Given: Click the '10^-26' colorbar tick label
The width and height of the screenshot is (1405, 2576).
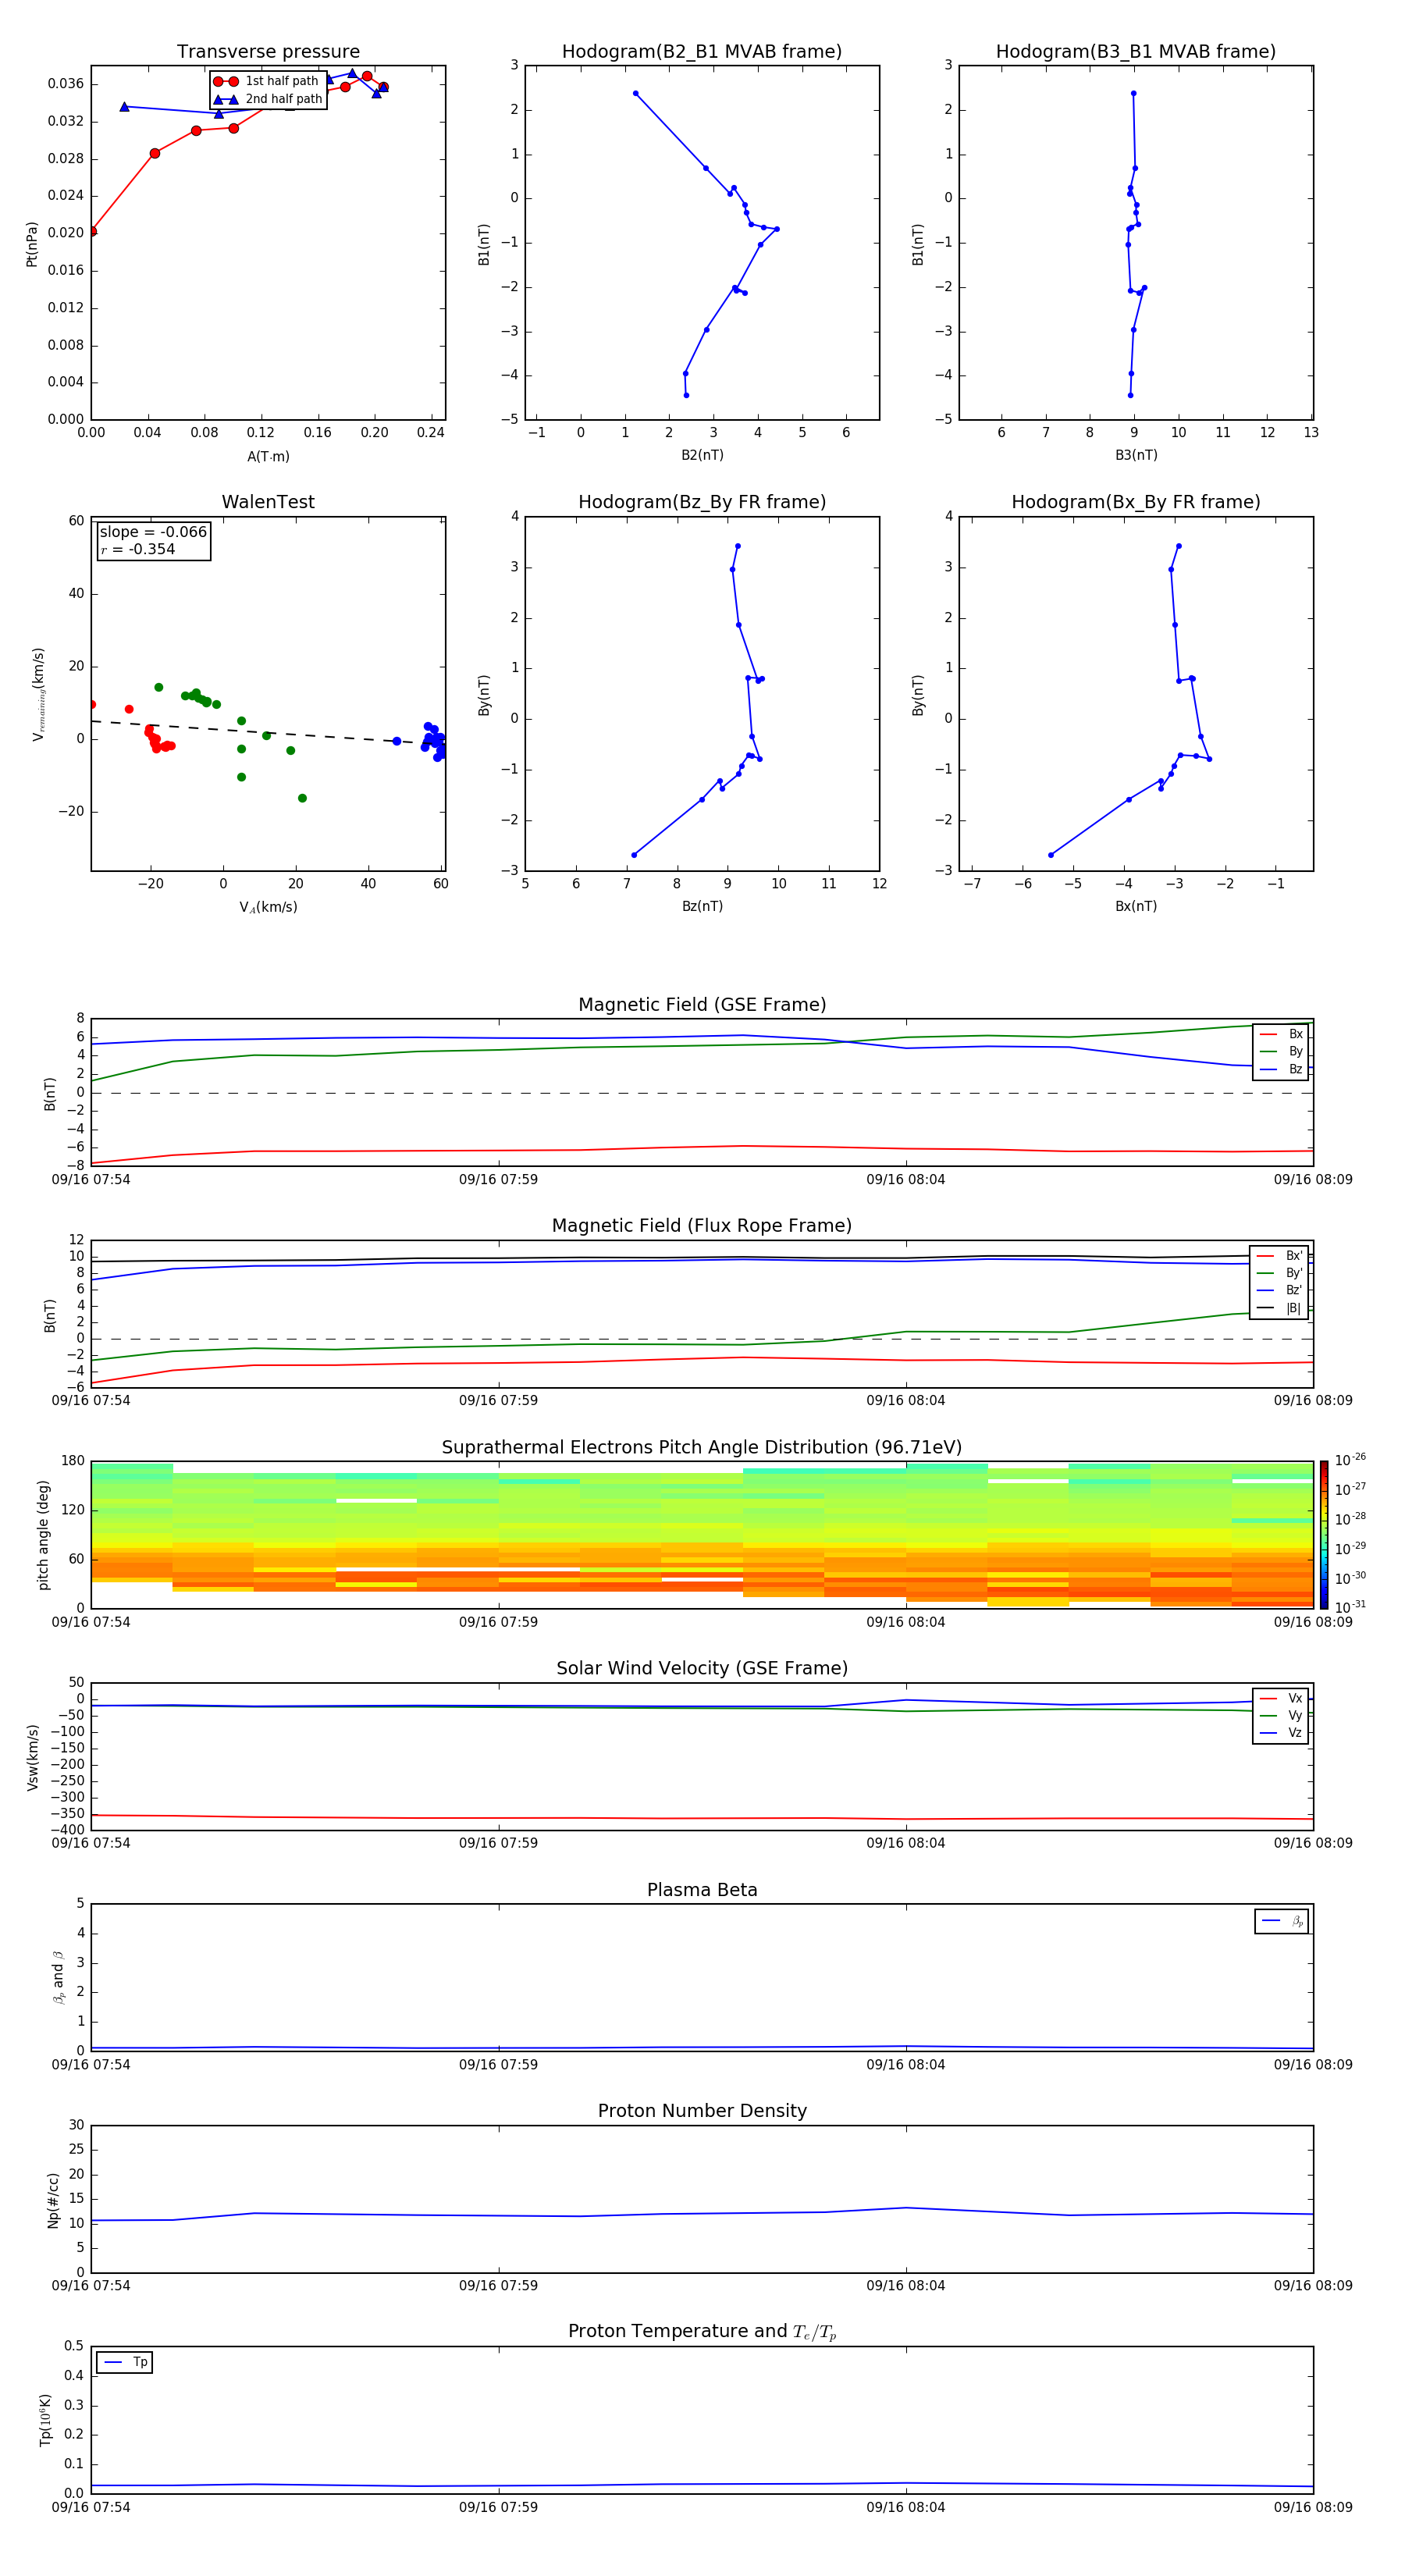Looking at the screenshot, I should click(1350, 1460).
